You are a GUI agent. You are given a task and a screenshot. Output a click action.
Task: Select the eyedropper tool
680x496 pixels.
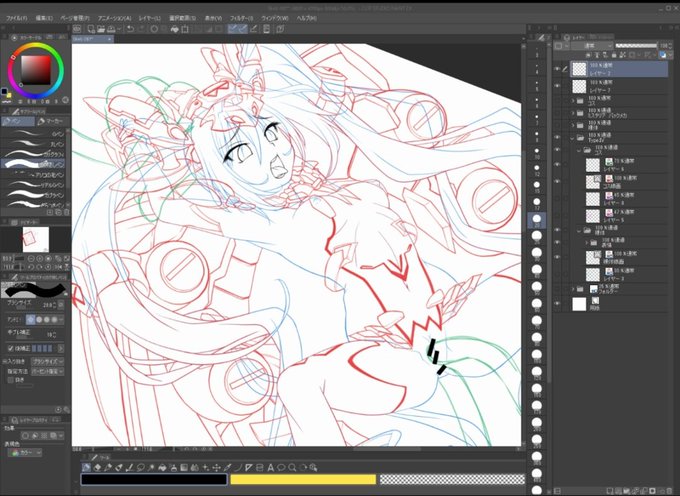click(227, 467)
